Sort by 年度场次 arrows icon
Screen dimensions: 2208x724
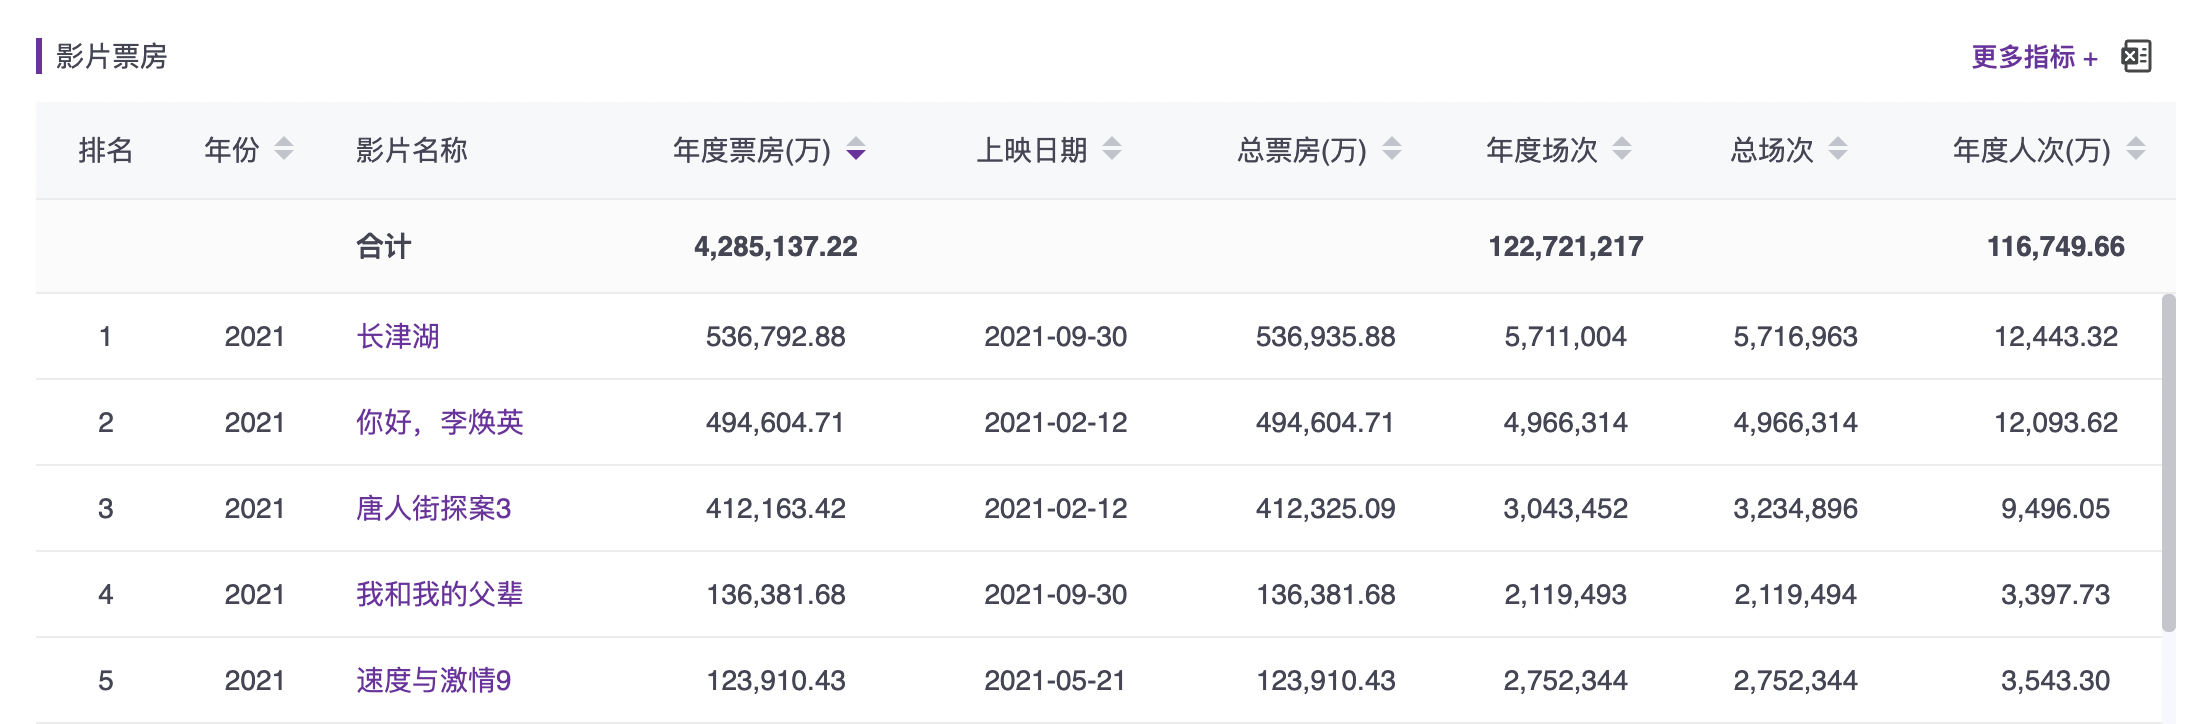click(x=1622, y=149)
